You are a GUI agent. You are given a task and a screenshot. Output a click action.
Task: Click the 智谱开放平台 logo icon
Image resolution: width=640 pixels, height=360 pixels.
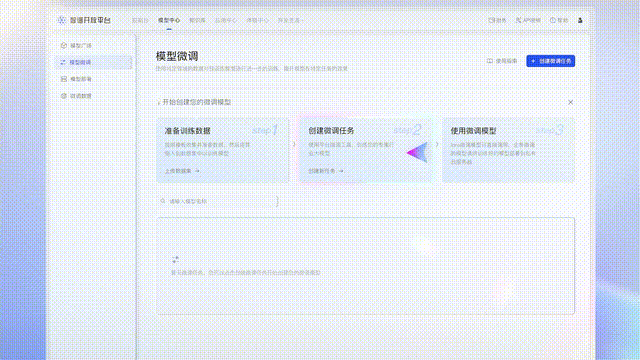(62, 20)
